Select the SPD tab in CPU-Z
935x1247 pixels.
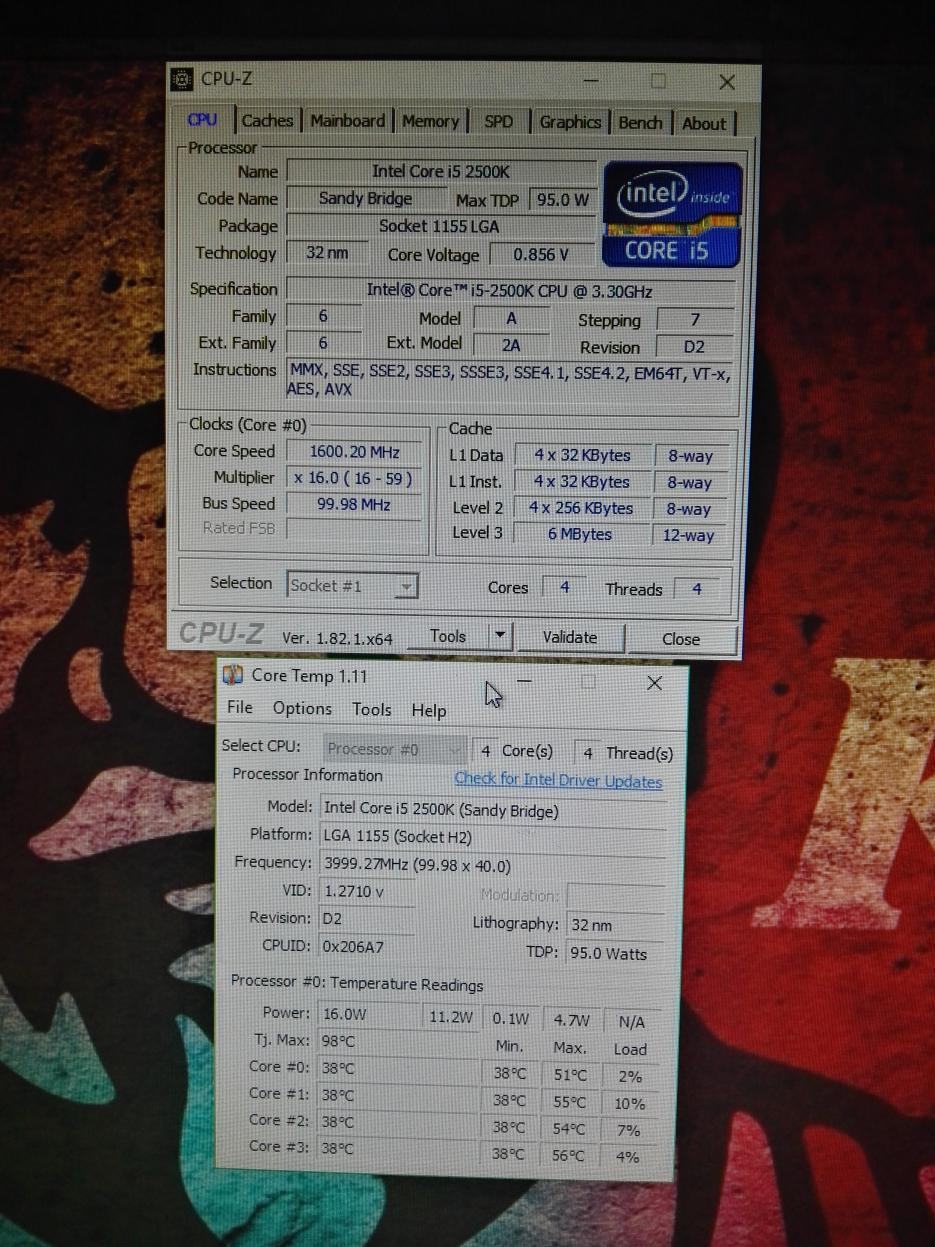click(498, 121)
